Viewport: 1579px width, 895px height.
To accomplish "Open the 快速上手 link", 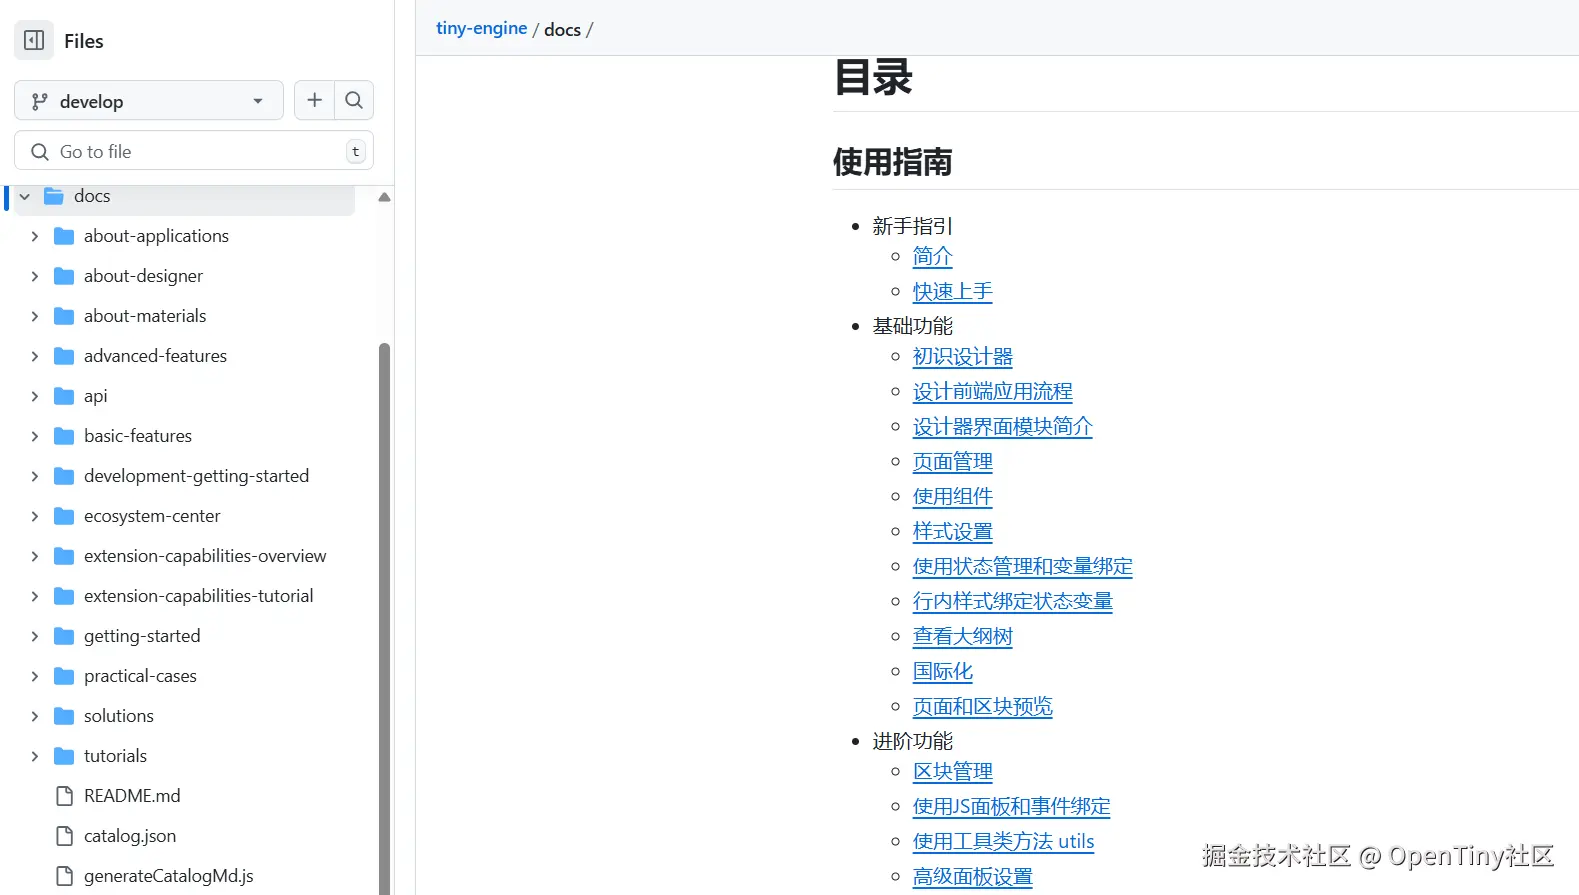I will pyautogui.click(x=952, y=291).
